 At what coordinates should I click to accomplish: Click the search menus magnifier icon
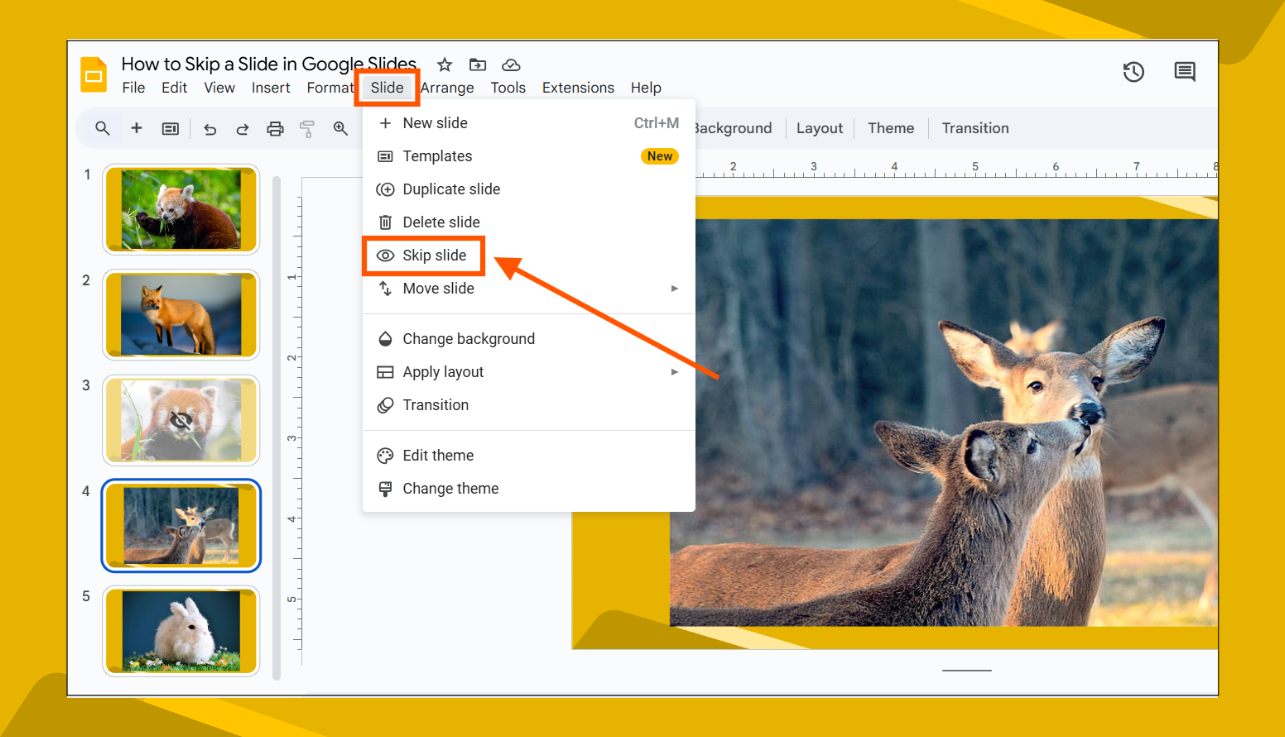tap(101, 128)
